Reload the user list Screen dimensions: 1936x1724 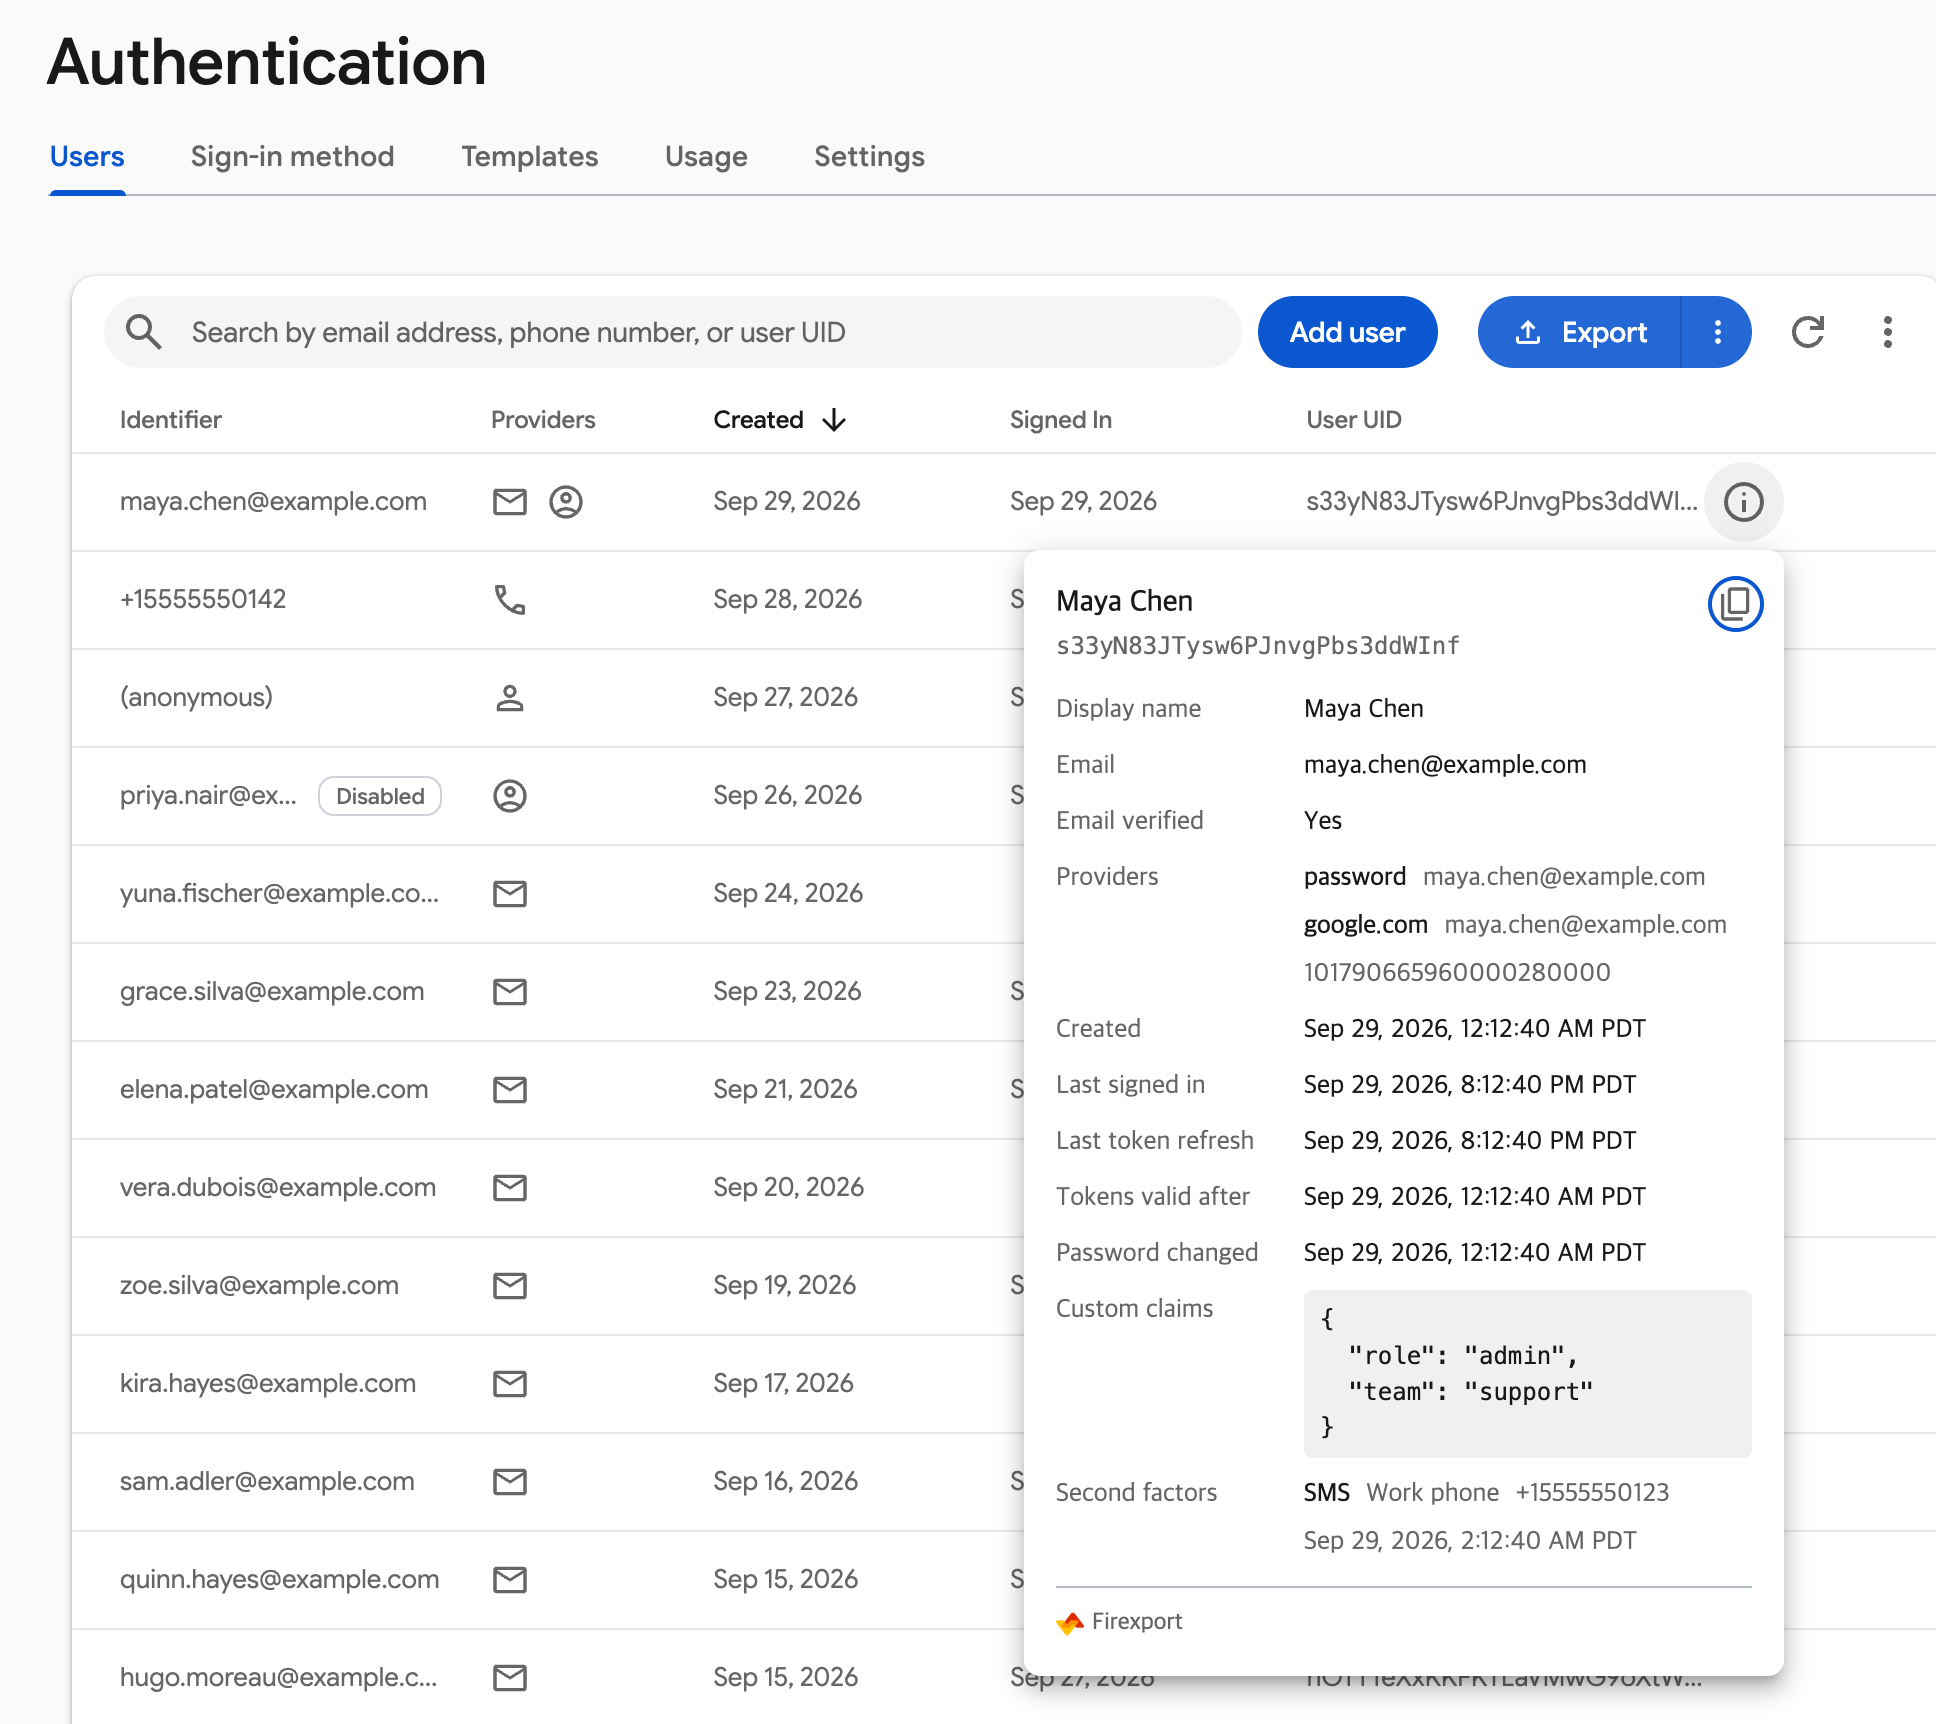1808,332
